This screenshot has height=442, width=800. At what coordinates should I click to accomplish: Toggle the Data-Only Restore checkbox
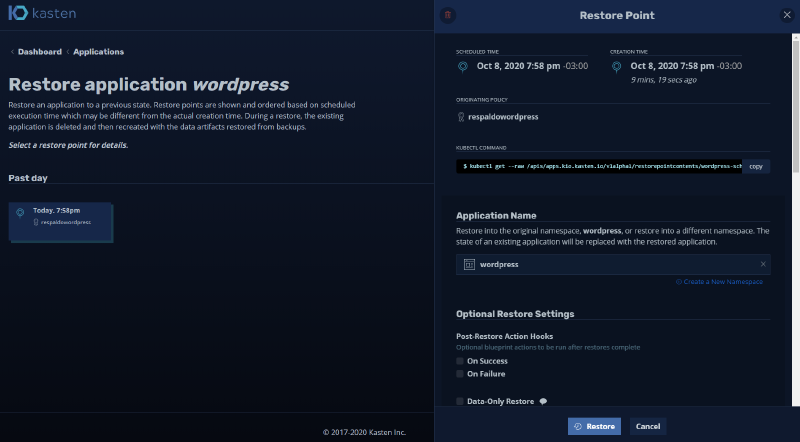[460, 401]
